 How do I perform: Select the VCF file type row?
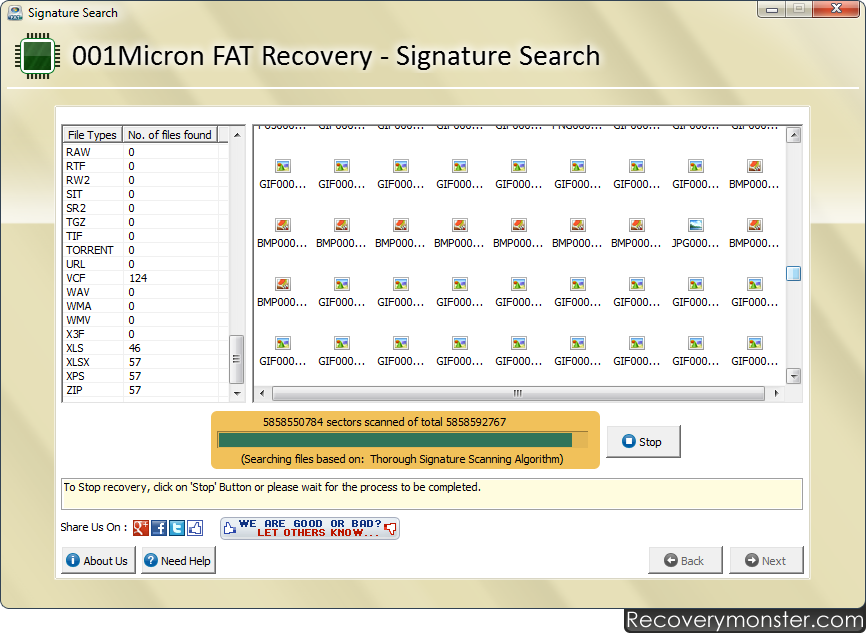point(146,278)
